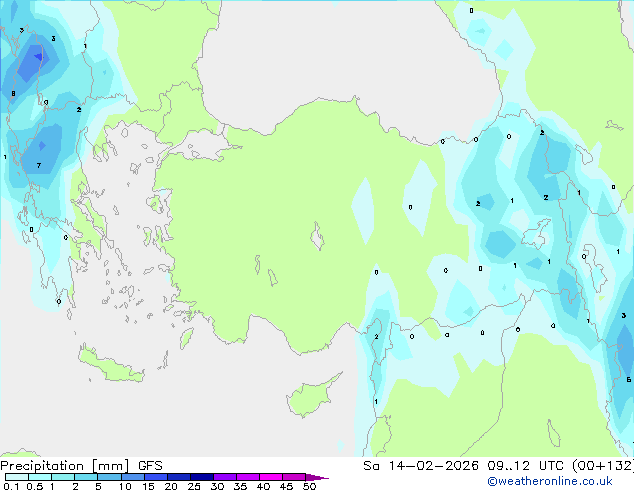Pick legend swatch between 40 and 45
Image resolution: width=634 pixels, height=490 pixels.
pyautogui.click(x=271, y=477)
